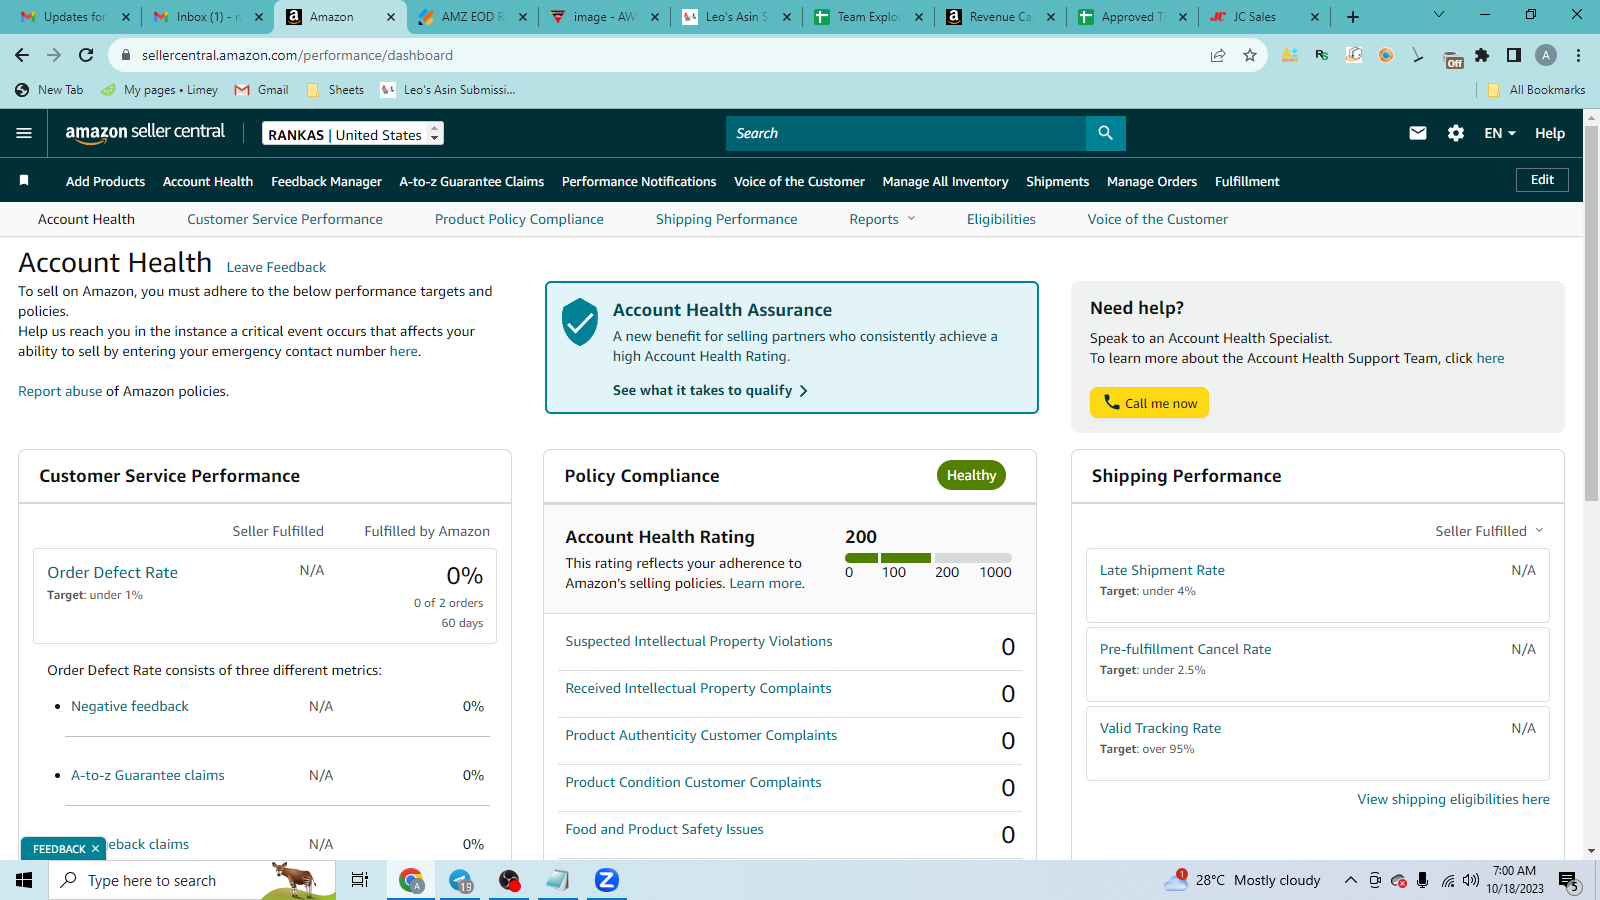Click the Account Health Assurance shield icon
This screenshot has width=1600, height=900.
580,321
